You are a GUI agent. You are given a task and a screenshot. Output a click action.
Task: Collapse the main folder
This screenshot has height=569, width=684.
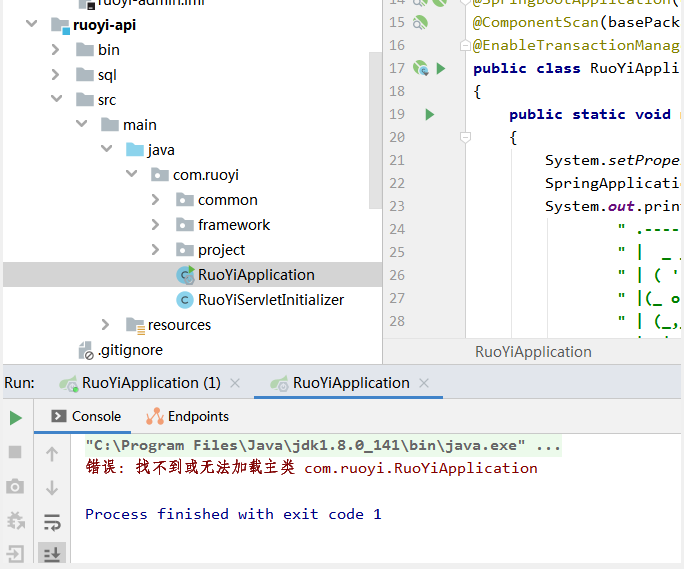82,123
